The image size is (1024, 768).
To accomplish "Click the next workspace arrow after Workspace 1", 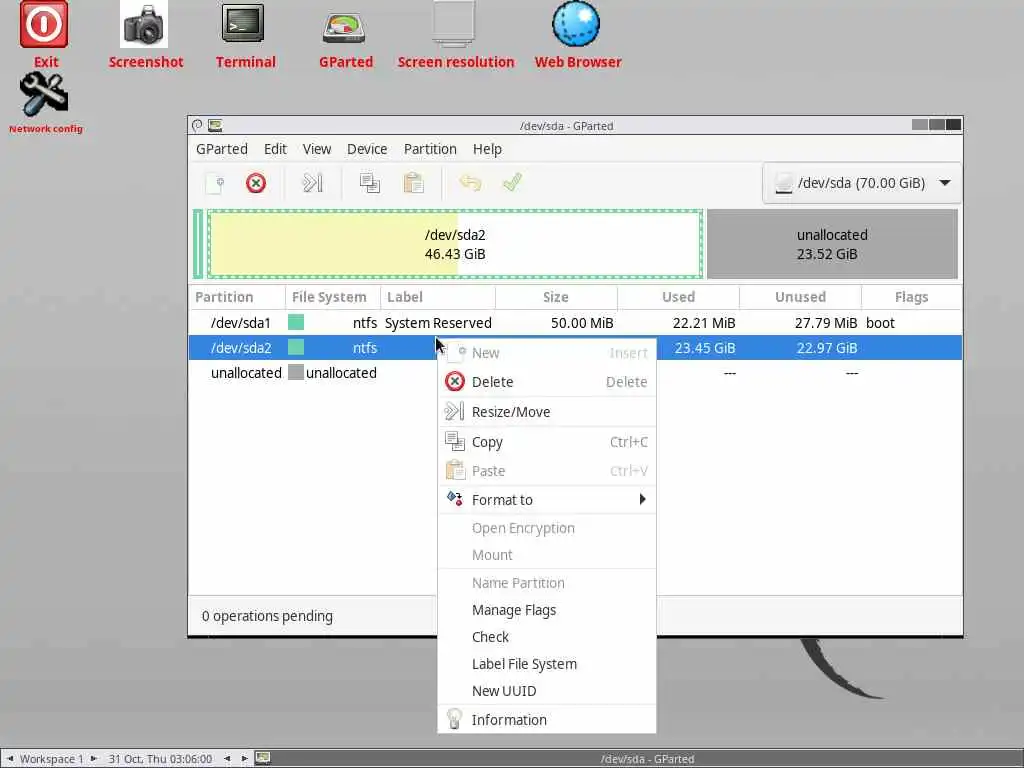I will (x=93, y=758).
